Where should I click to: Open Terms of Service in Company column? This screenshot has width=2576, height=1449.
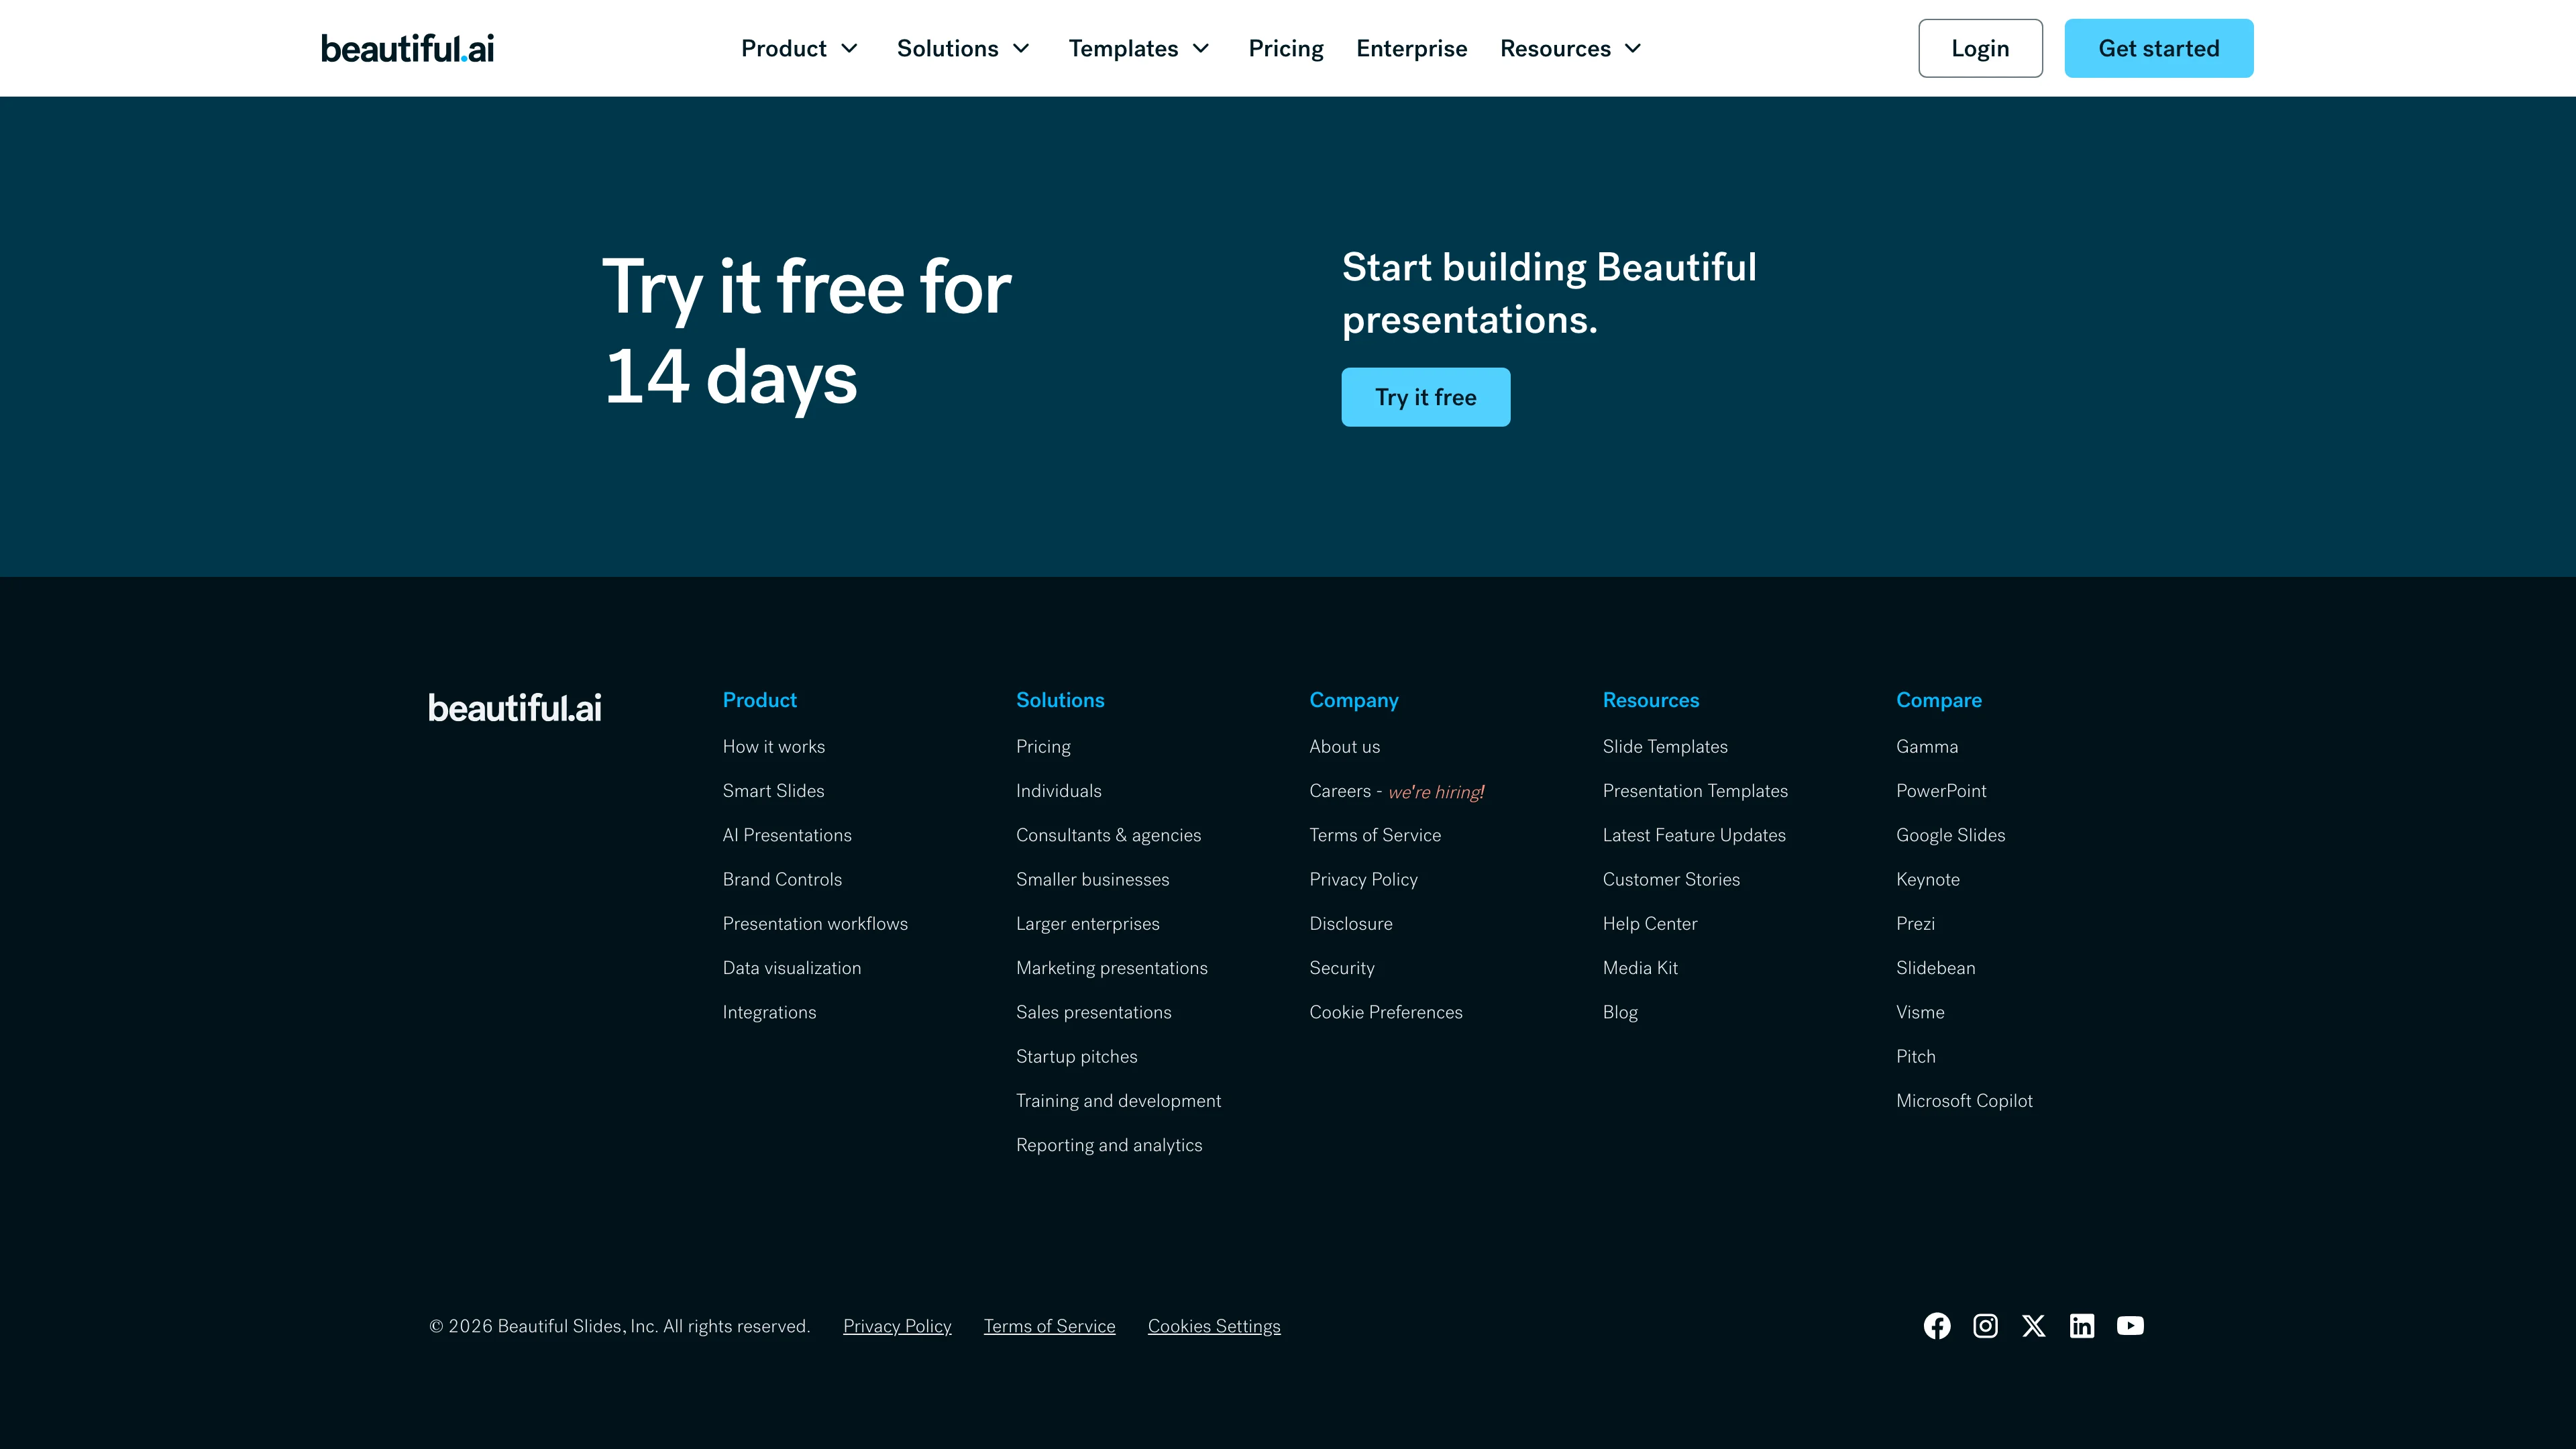pyautogui.click(x=1375, y=835)
